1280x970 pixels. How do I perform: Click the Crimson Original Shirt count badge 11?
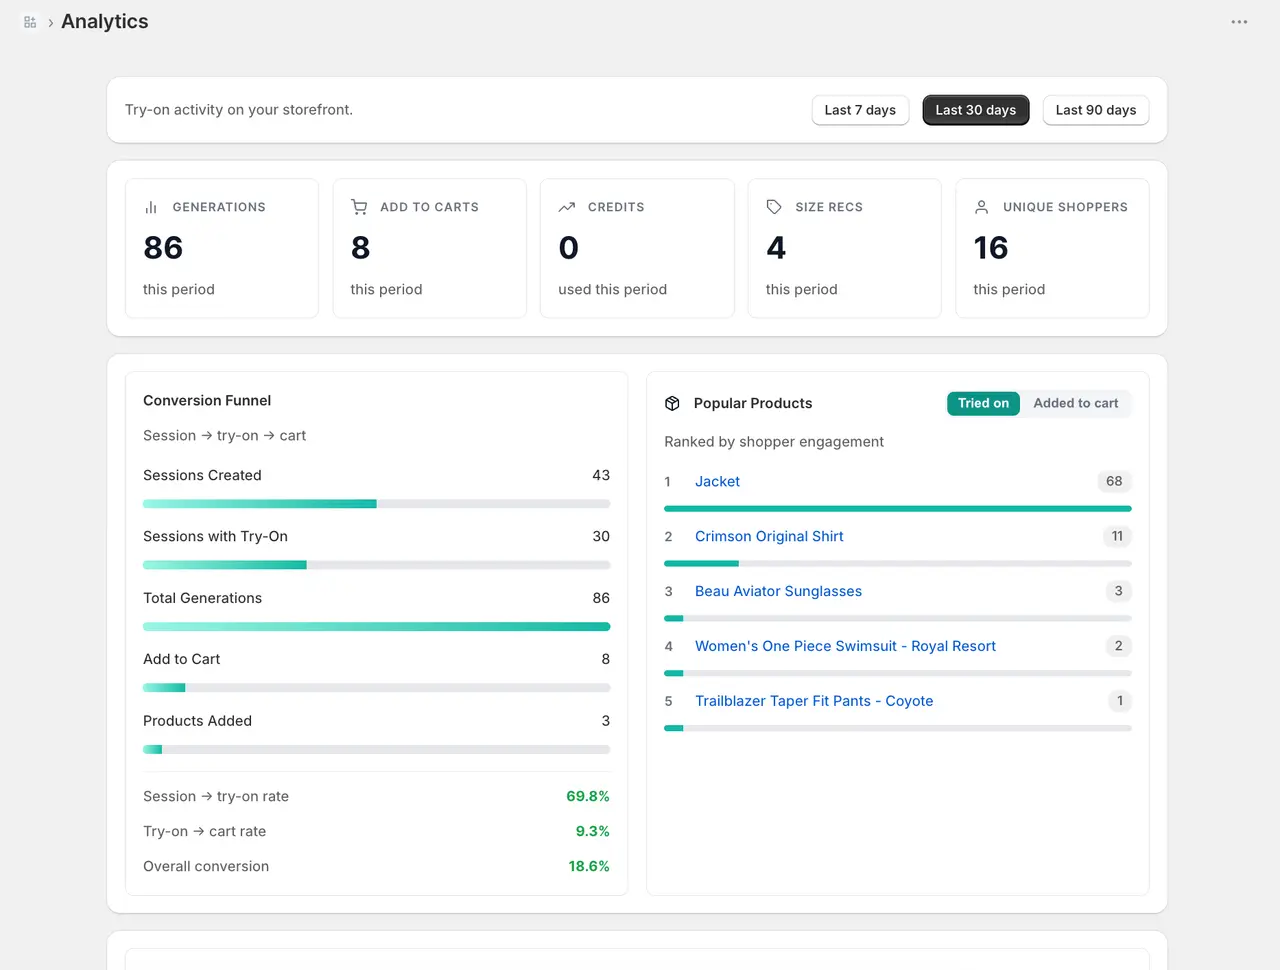pos(1117,536)
